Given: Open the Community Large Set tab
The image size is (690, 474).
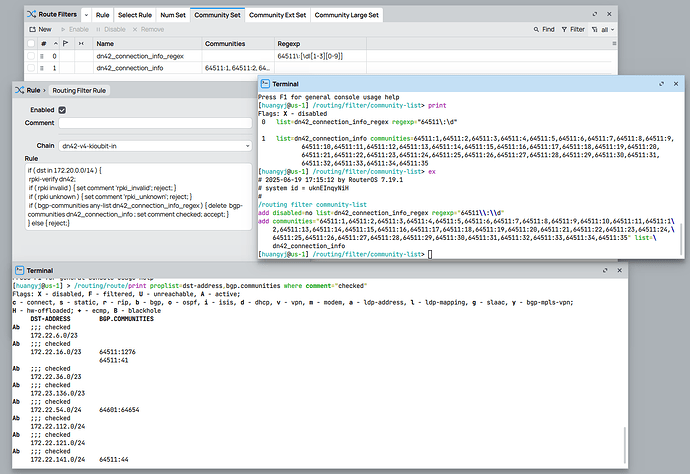Looking at the screenshot, I should [x=346, y=15].
